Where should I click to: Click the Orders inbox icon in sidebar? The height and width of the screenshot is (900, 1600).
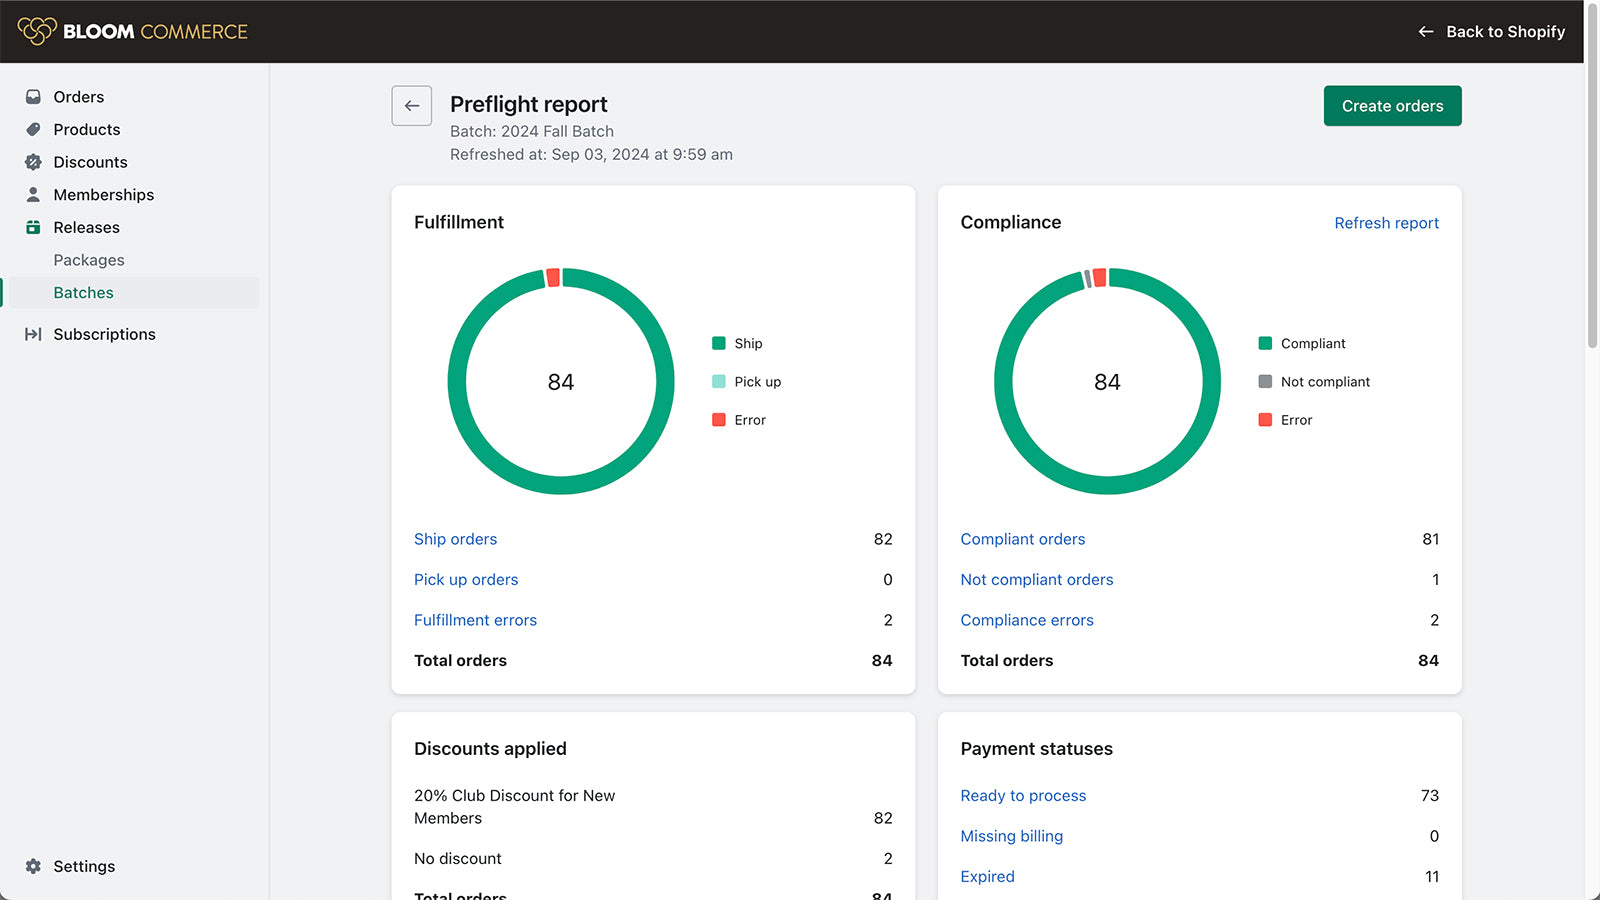pyautogui.click(x=33, y=97)
